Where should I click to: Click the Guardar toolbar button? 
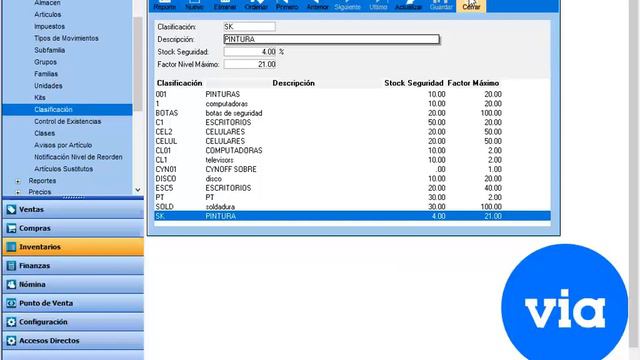coord(441,6)
